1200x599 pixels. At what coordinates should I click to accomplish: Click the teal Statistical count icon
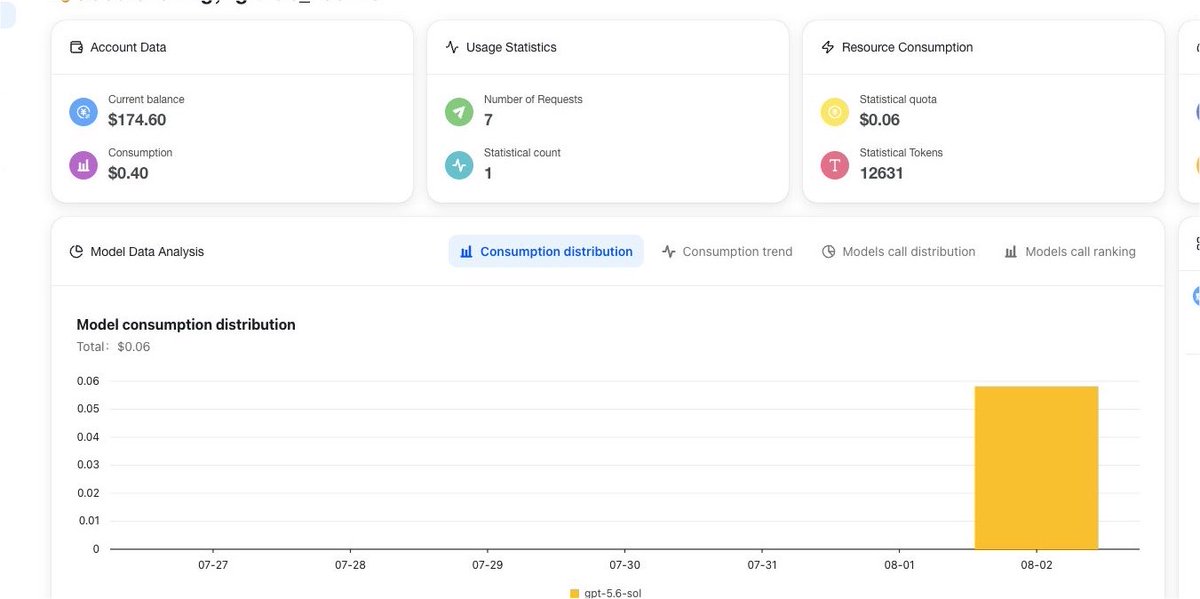(x=459, y=165)
